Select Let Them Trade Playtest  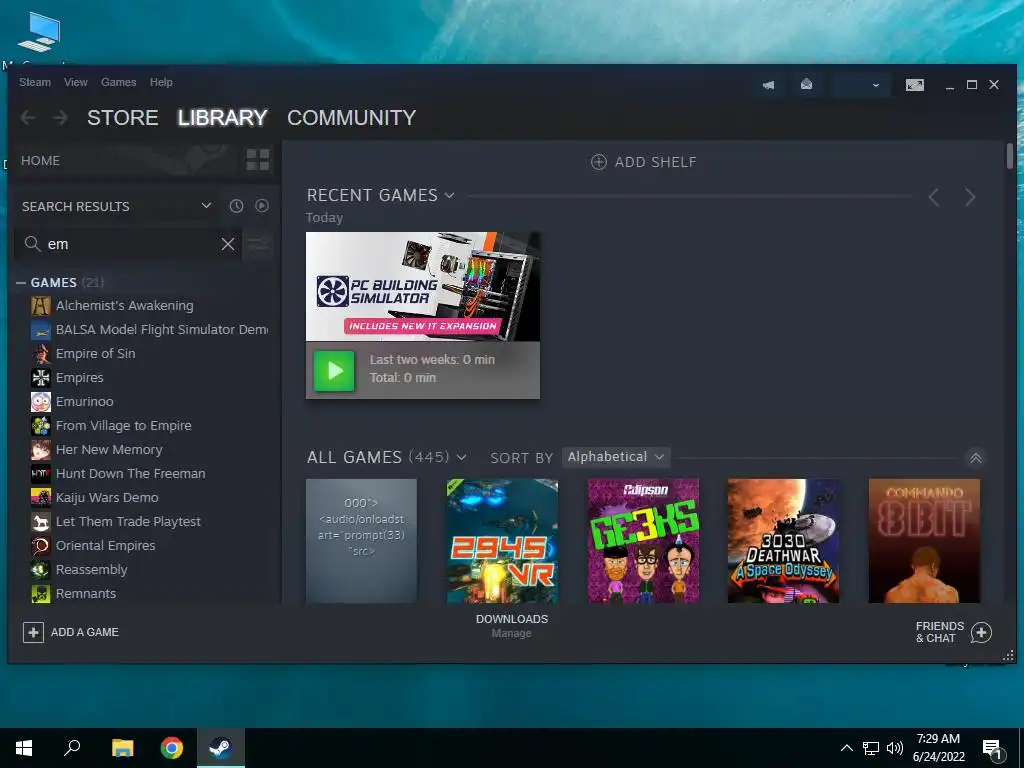[128, 522]
